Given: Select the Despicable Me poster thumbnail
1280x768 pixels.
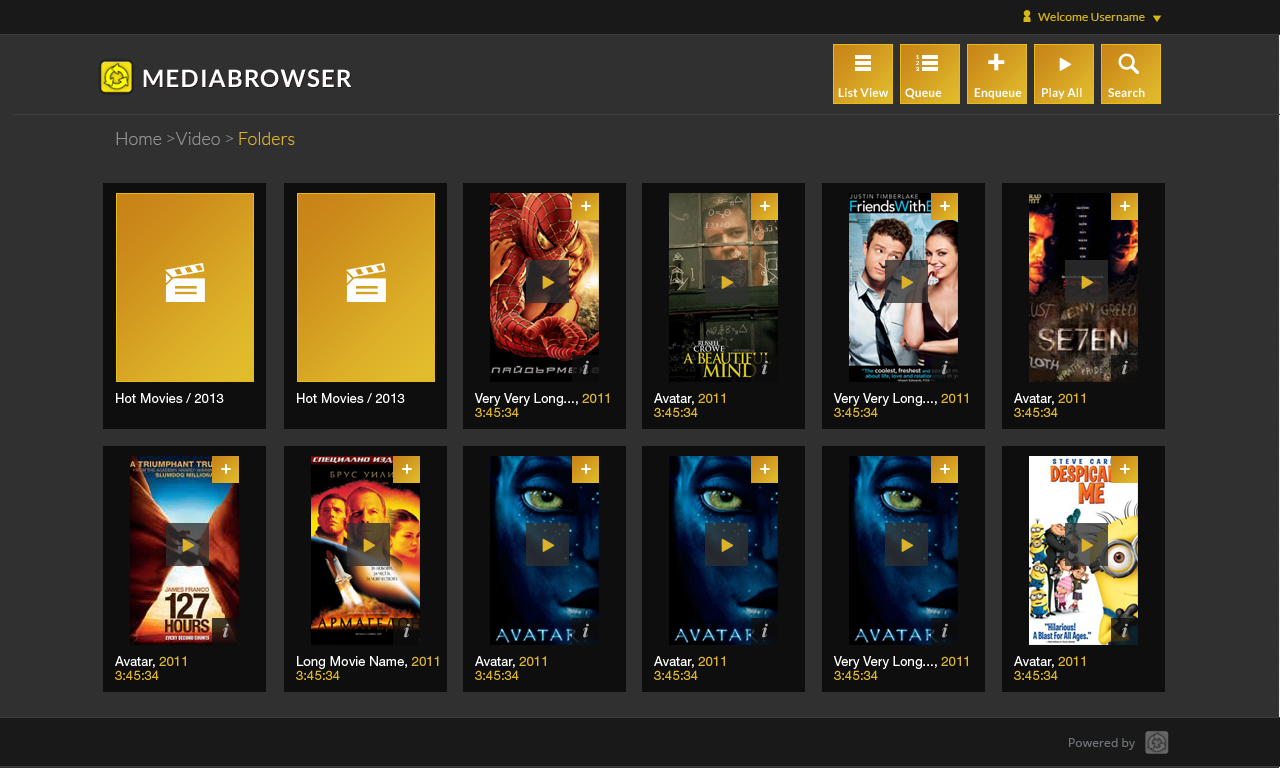Looking at the screenshot, I should [x=1083, y=550].
